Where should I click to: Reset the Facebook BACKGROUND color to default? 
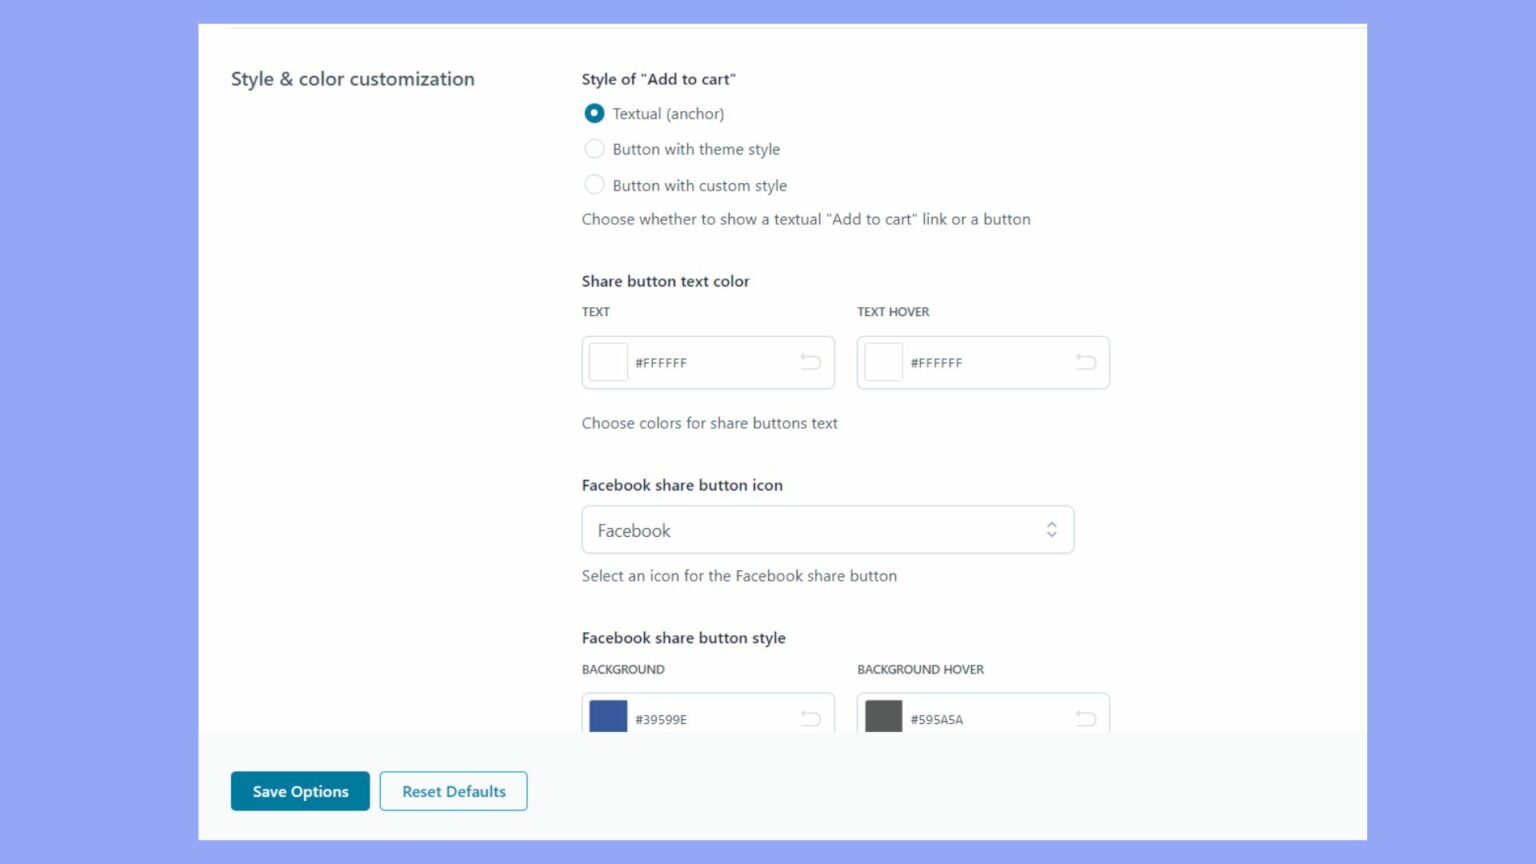coord(810,718)
